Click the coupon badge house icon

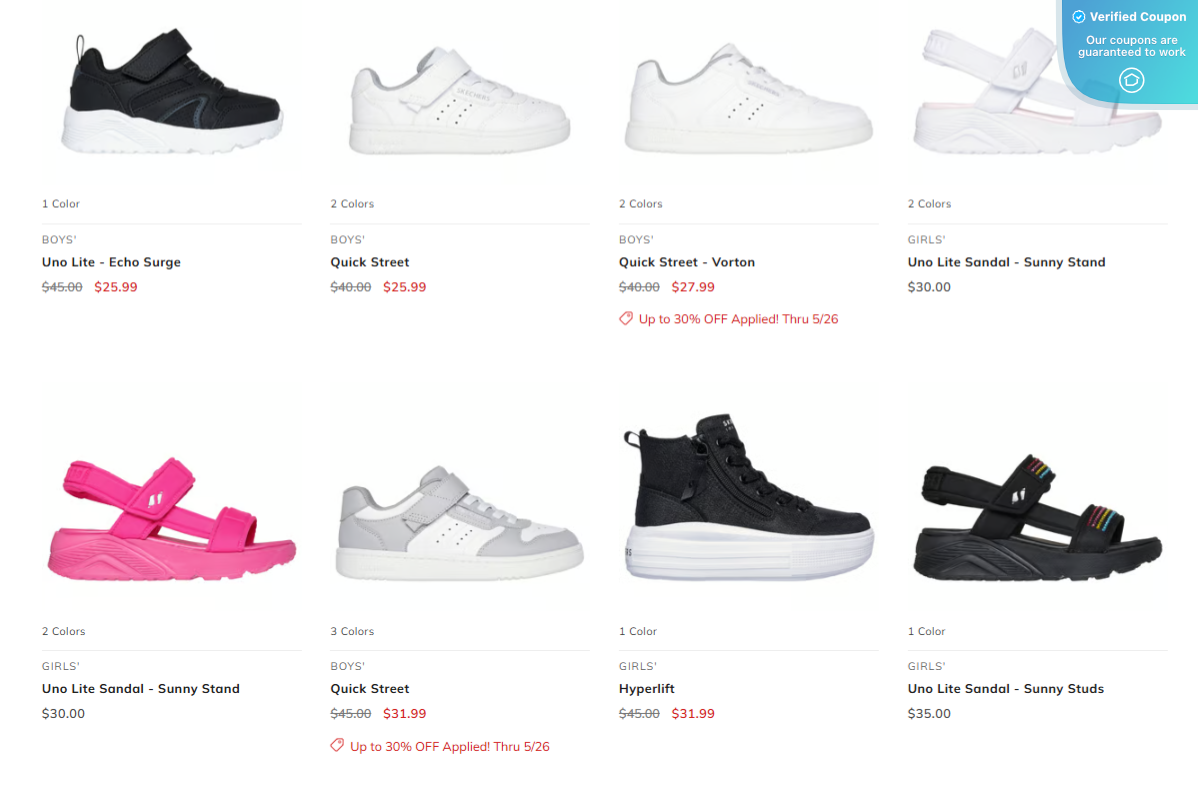tap(1132, 79)
